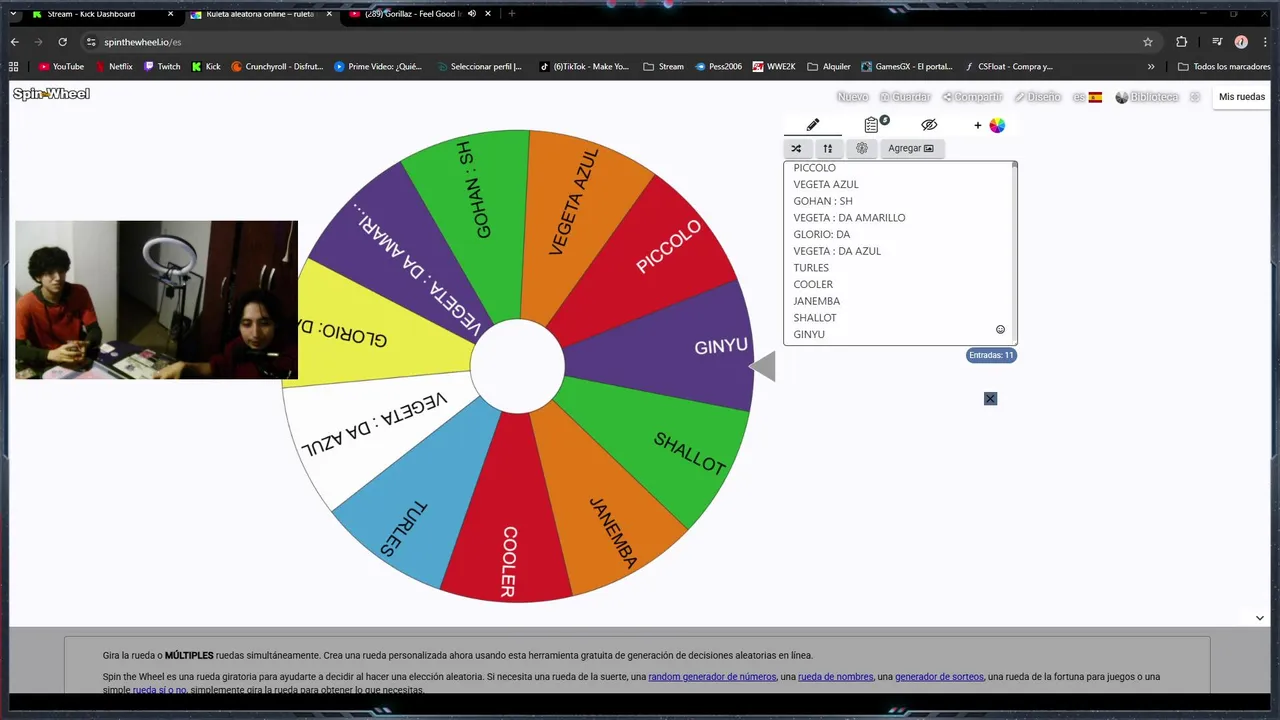Toggle the hide entries eye icon

click(x=929, y=125)
